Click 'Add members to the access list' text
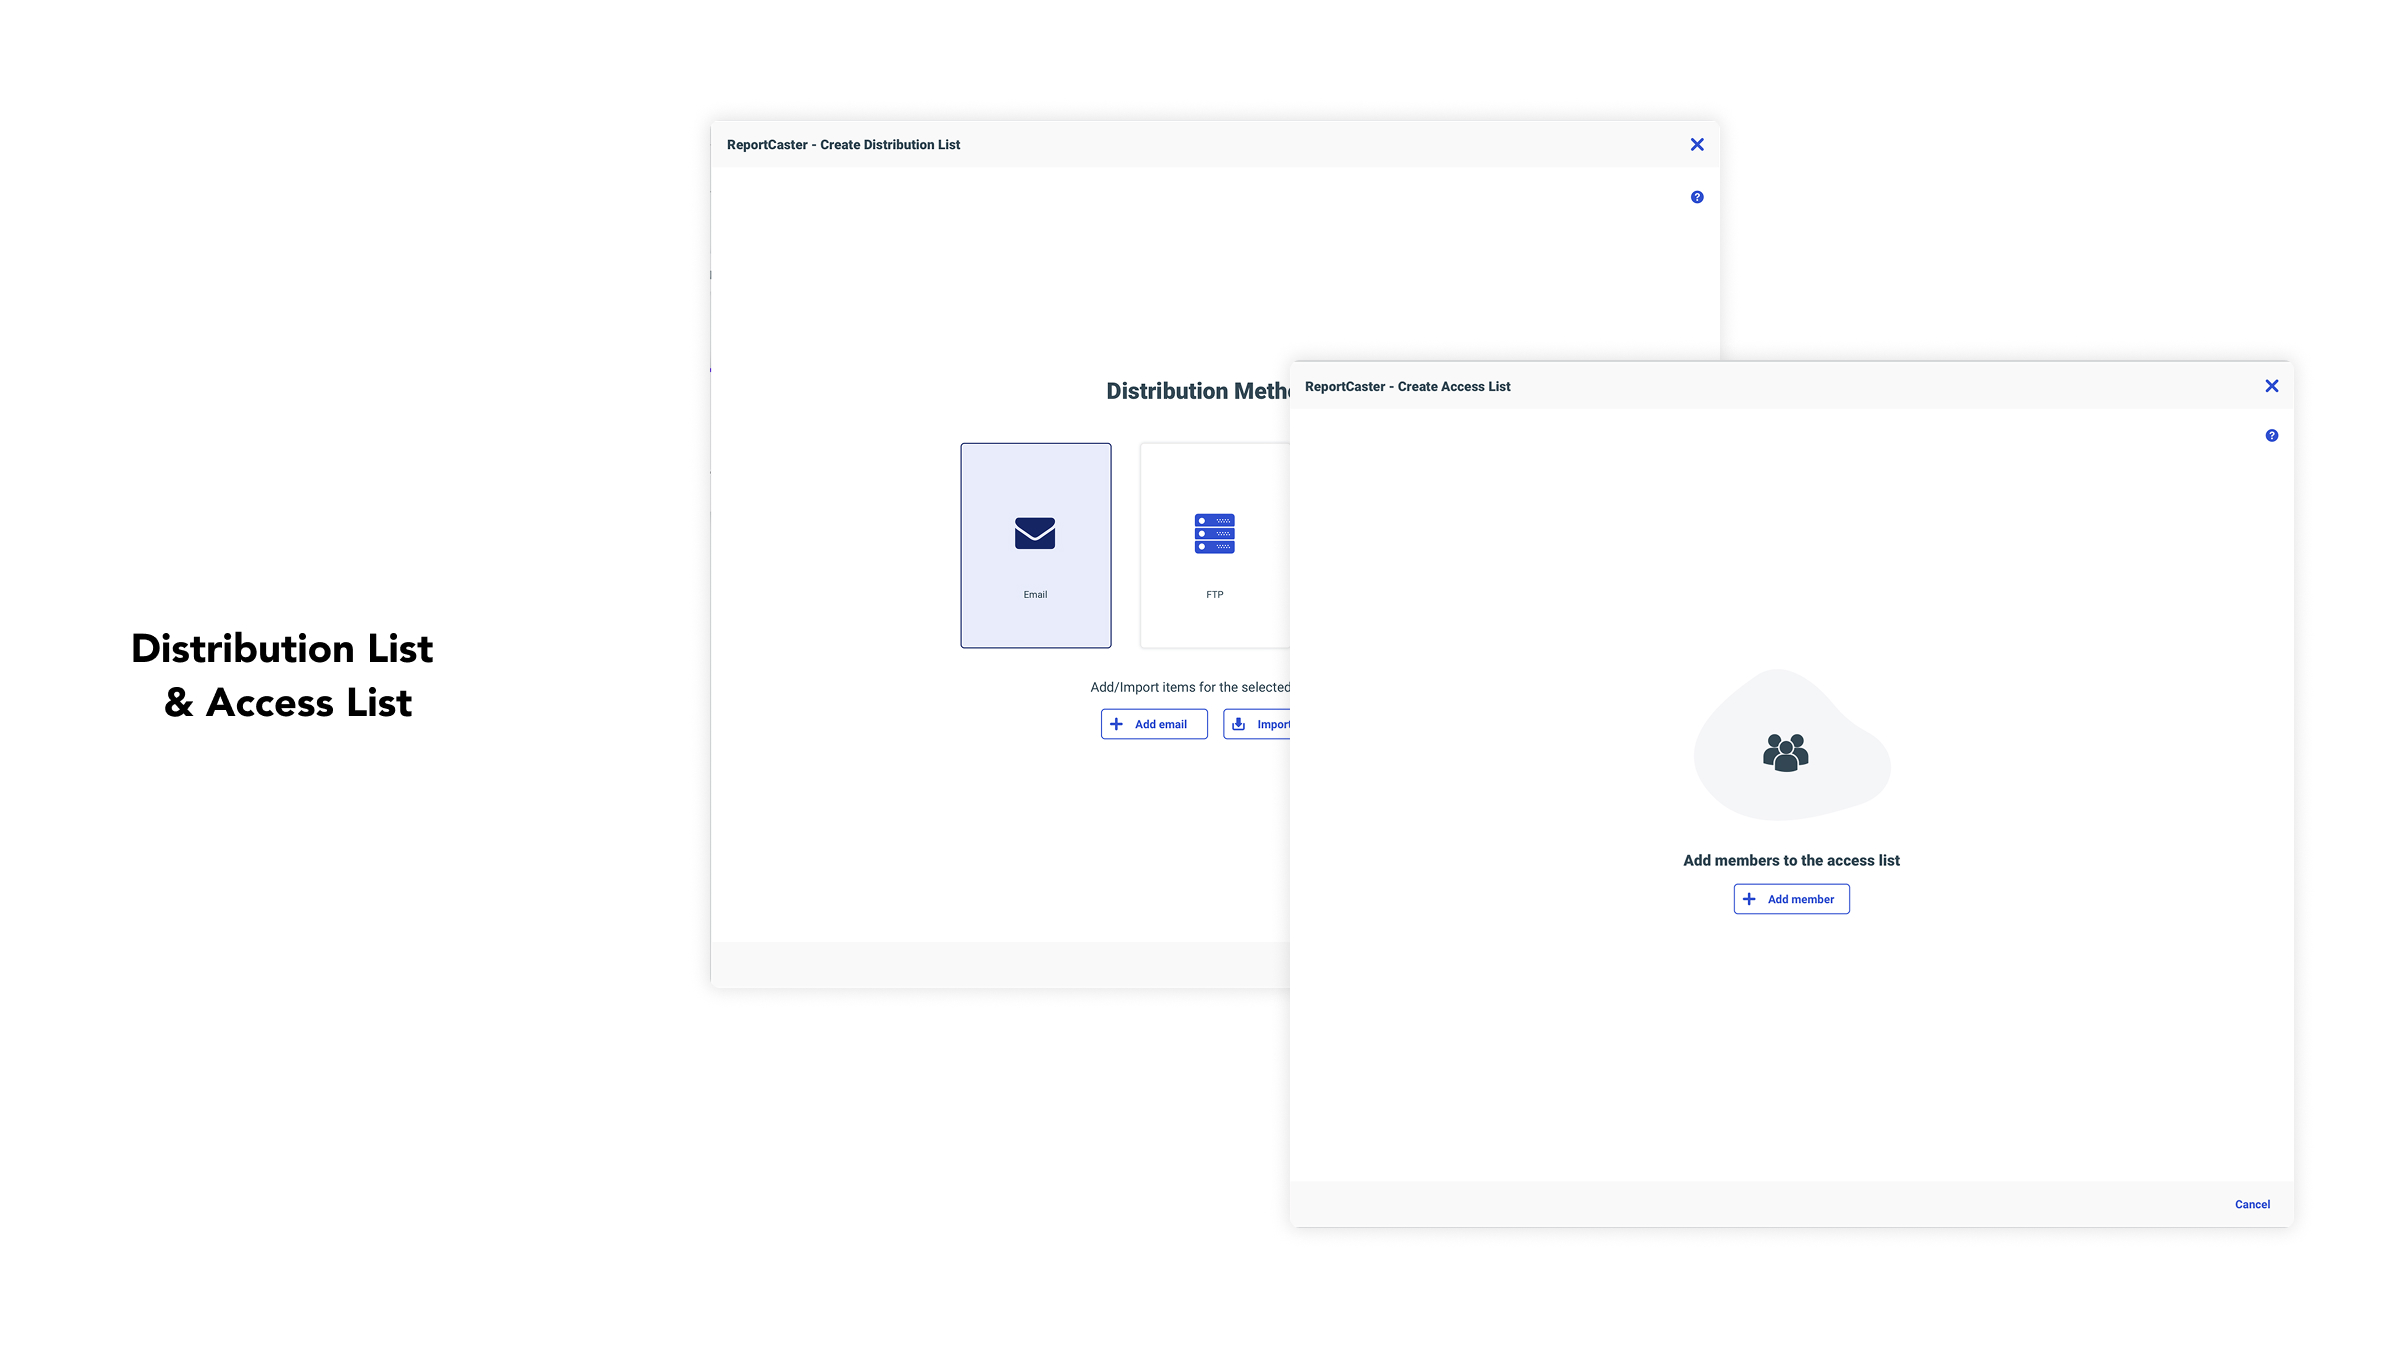 1791,860
